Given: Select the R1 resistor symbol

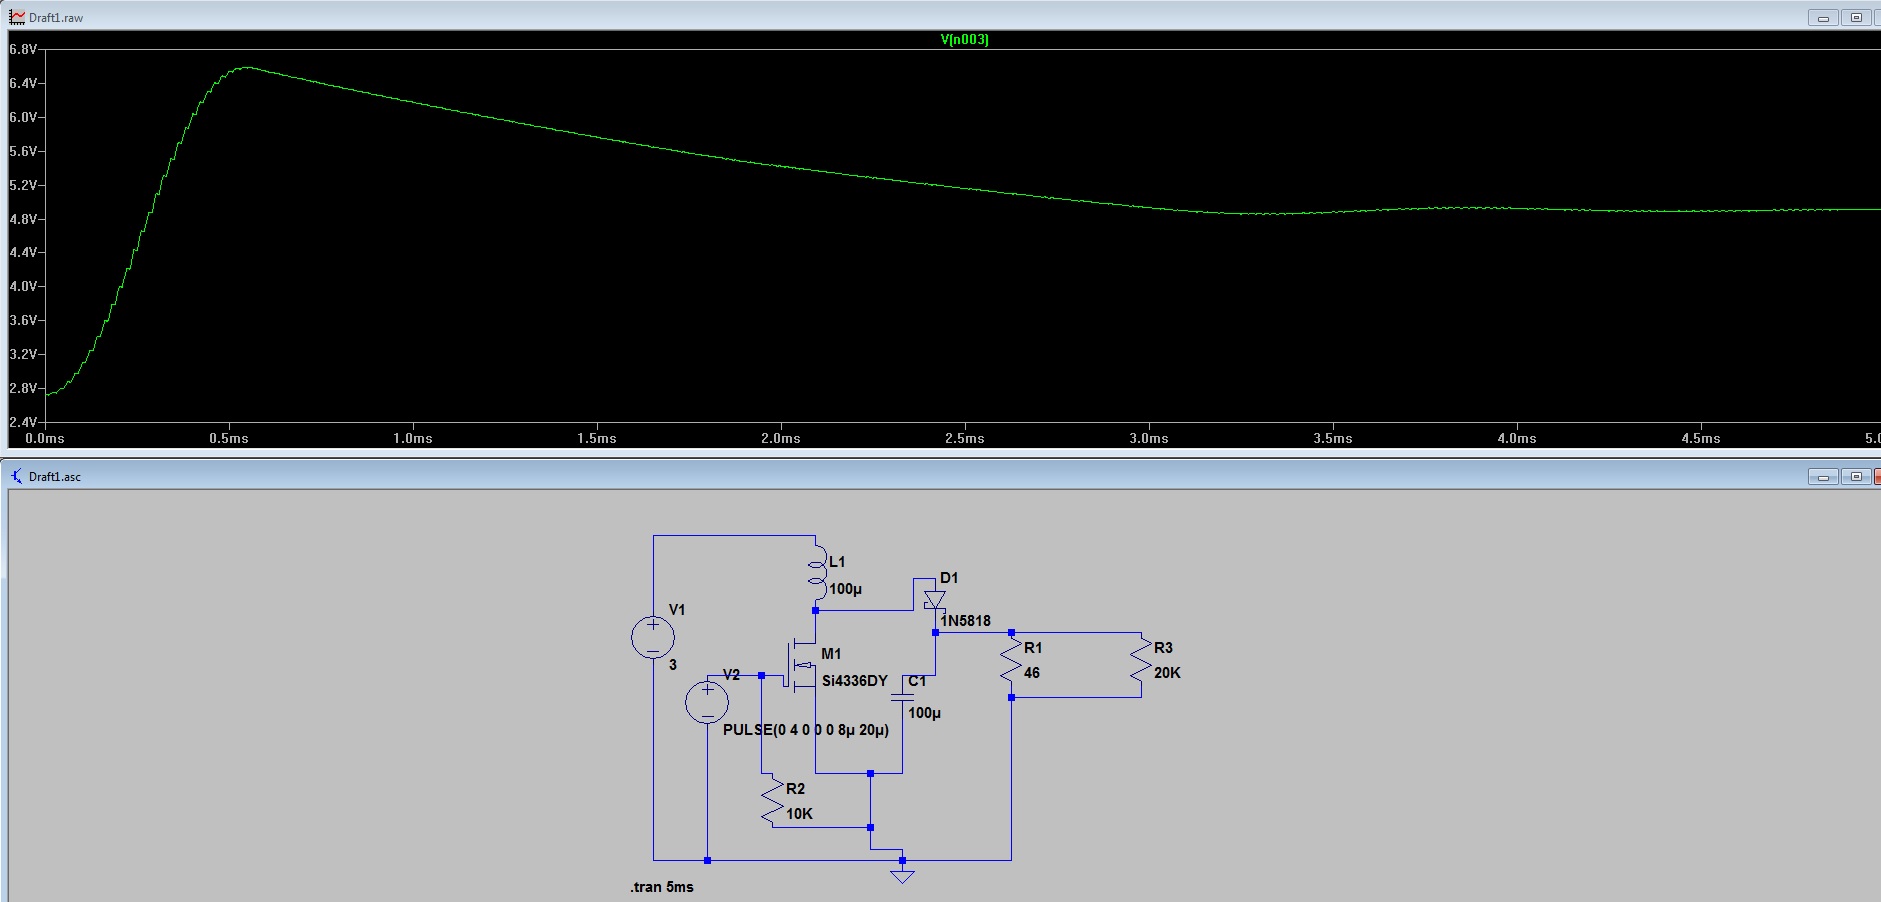Looking at the screenshot, I should [x=1011, y=662].
